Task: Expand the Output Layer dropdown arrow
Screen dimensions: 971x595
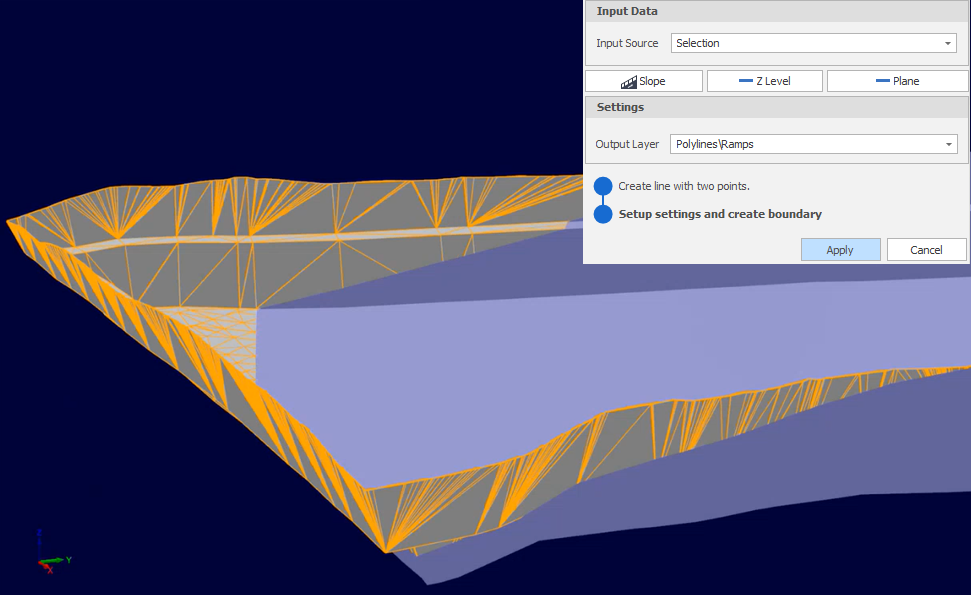Action: [x=948, y=144]
